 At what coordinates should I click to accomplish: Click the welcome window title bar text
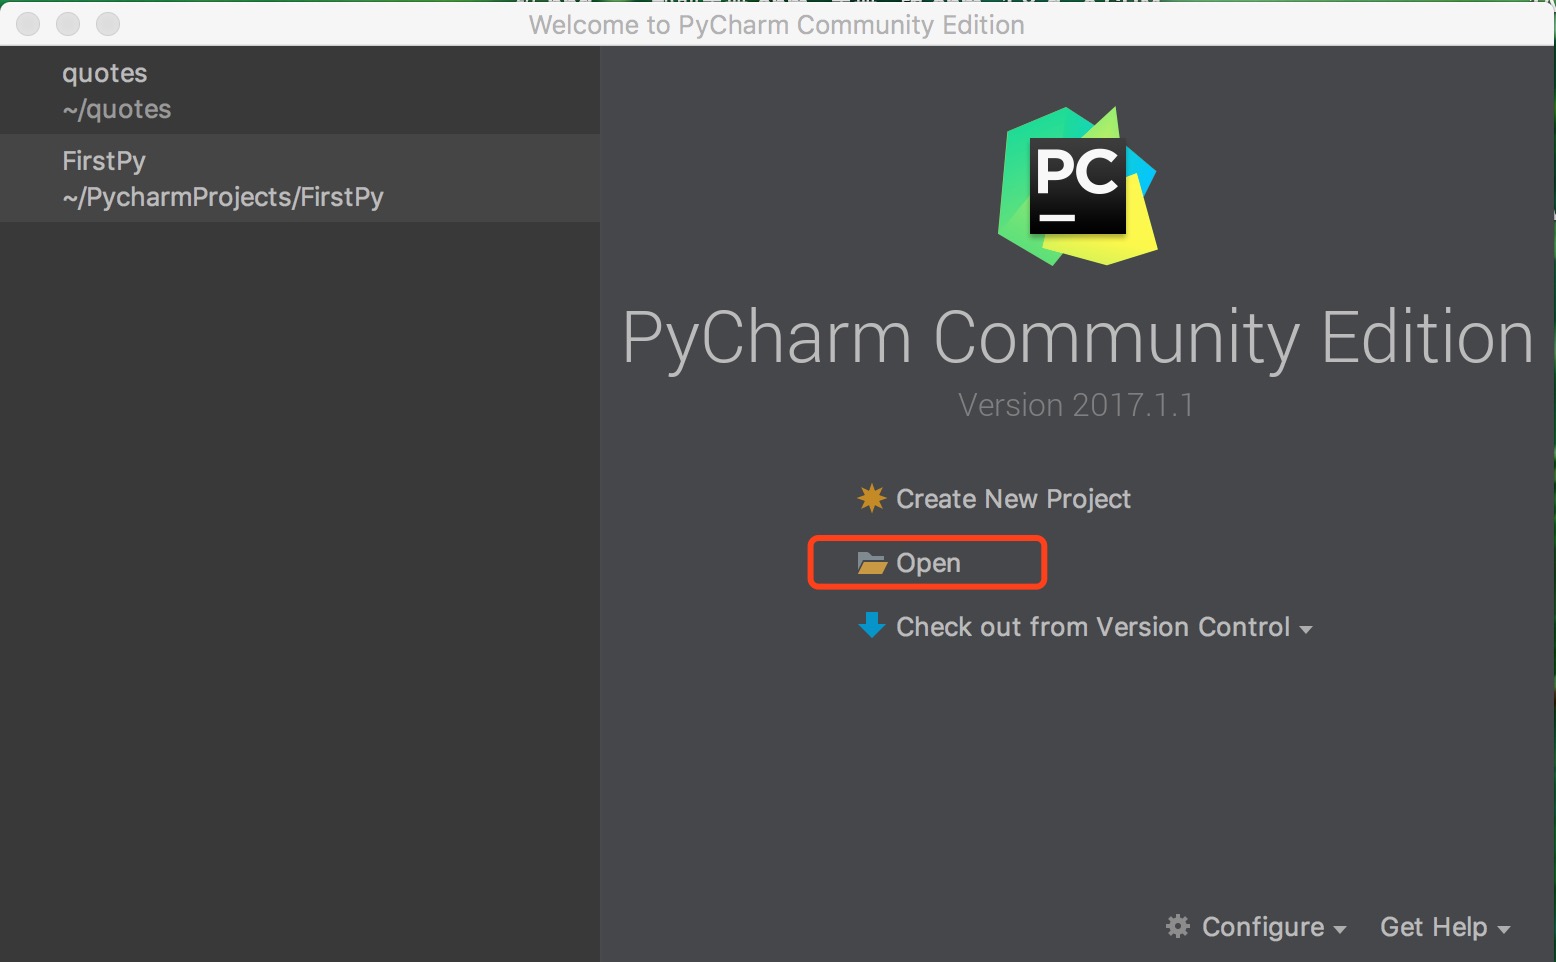pyautogui.click(x=776, y=25)
